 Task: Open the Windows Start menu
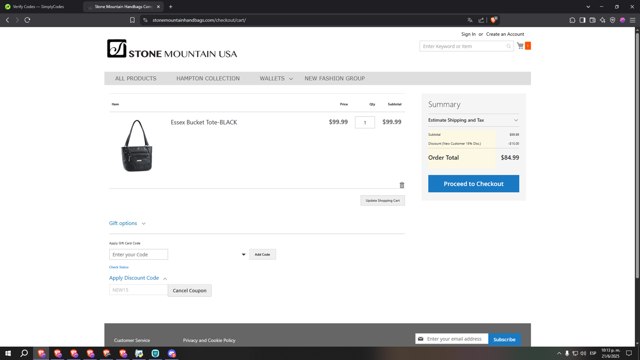[8, 353]
